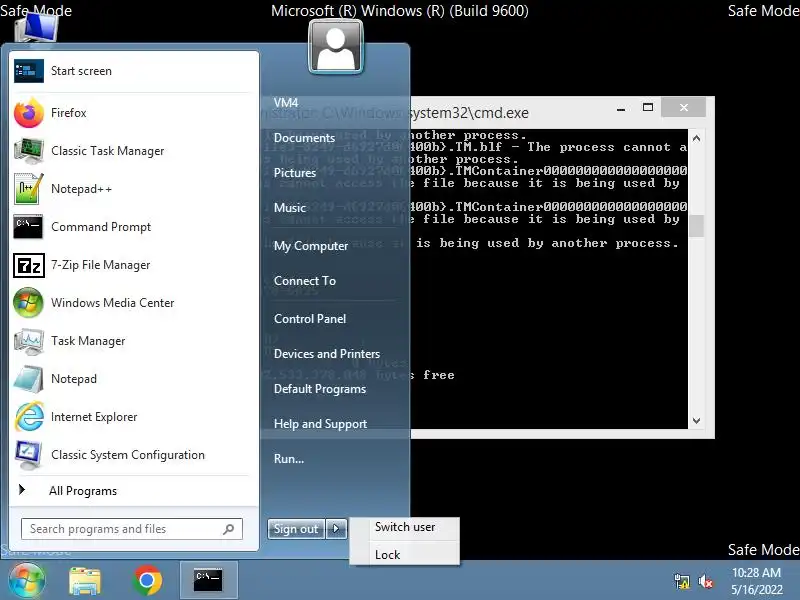Click the desktop Computer icon
This screenshot has height=600, width=800.
(x=37, y=26)
